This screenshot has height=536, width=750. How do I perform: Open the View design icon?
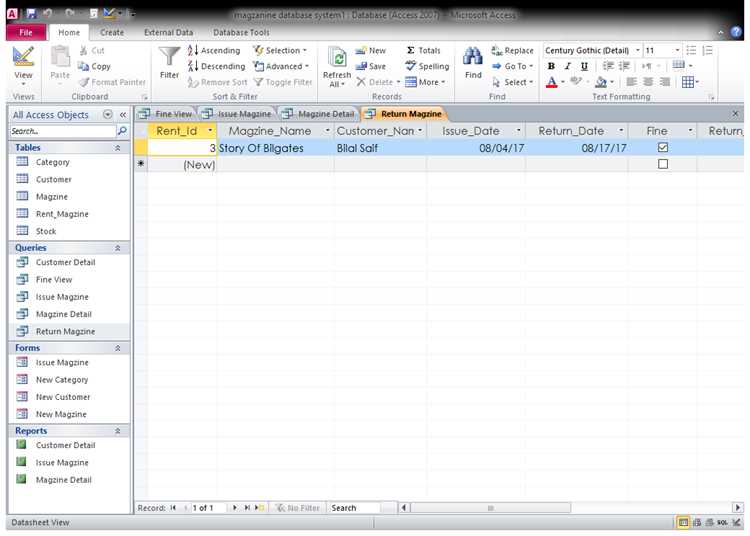click(x=23, y=57)
